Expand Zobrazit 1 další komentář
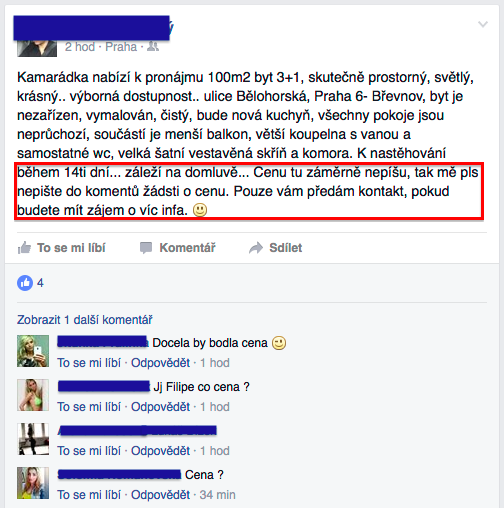The height and width of the screenshot is (508, 504). click(x=85, y=320)
